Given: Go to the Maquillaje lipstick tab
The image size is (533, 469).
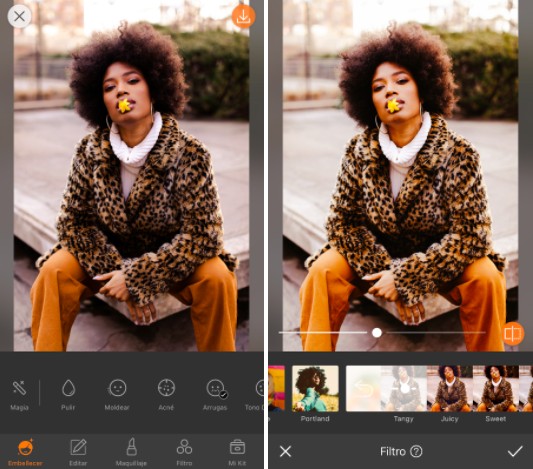Looking at the screenshot, I should click(x=131, y=452).
